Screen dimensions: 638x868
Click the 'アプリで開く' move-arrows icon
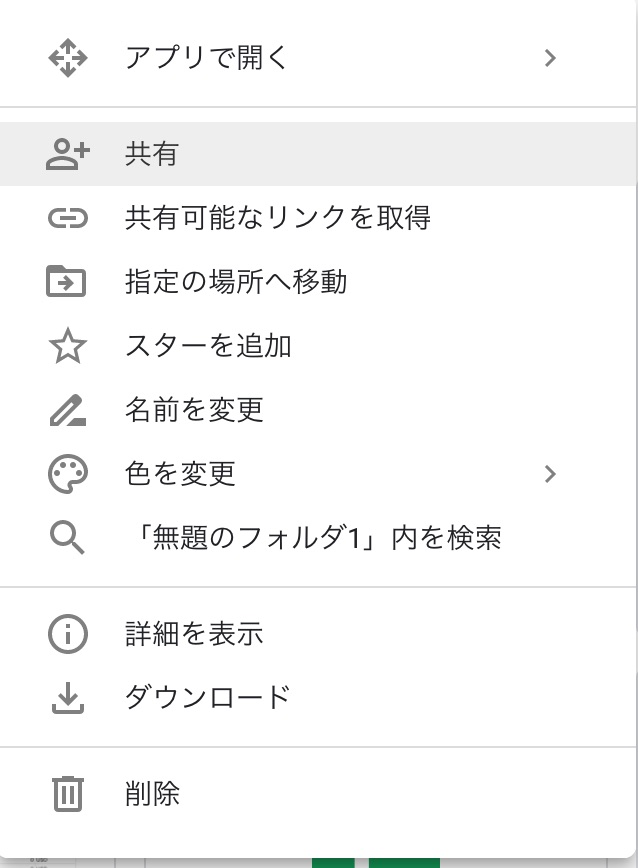coord(67,58)
